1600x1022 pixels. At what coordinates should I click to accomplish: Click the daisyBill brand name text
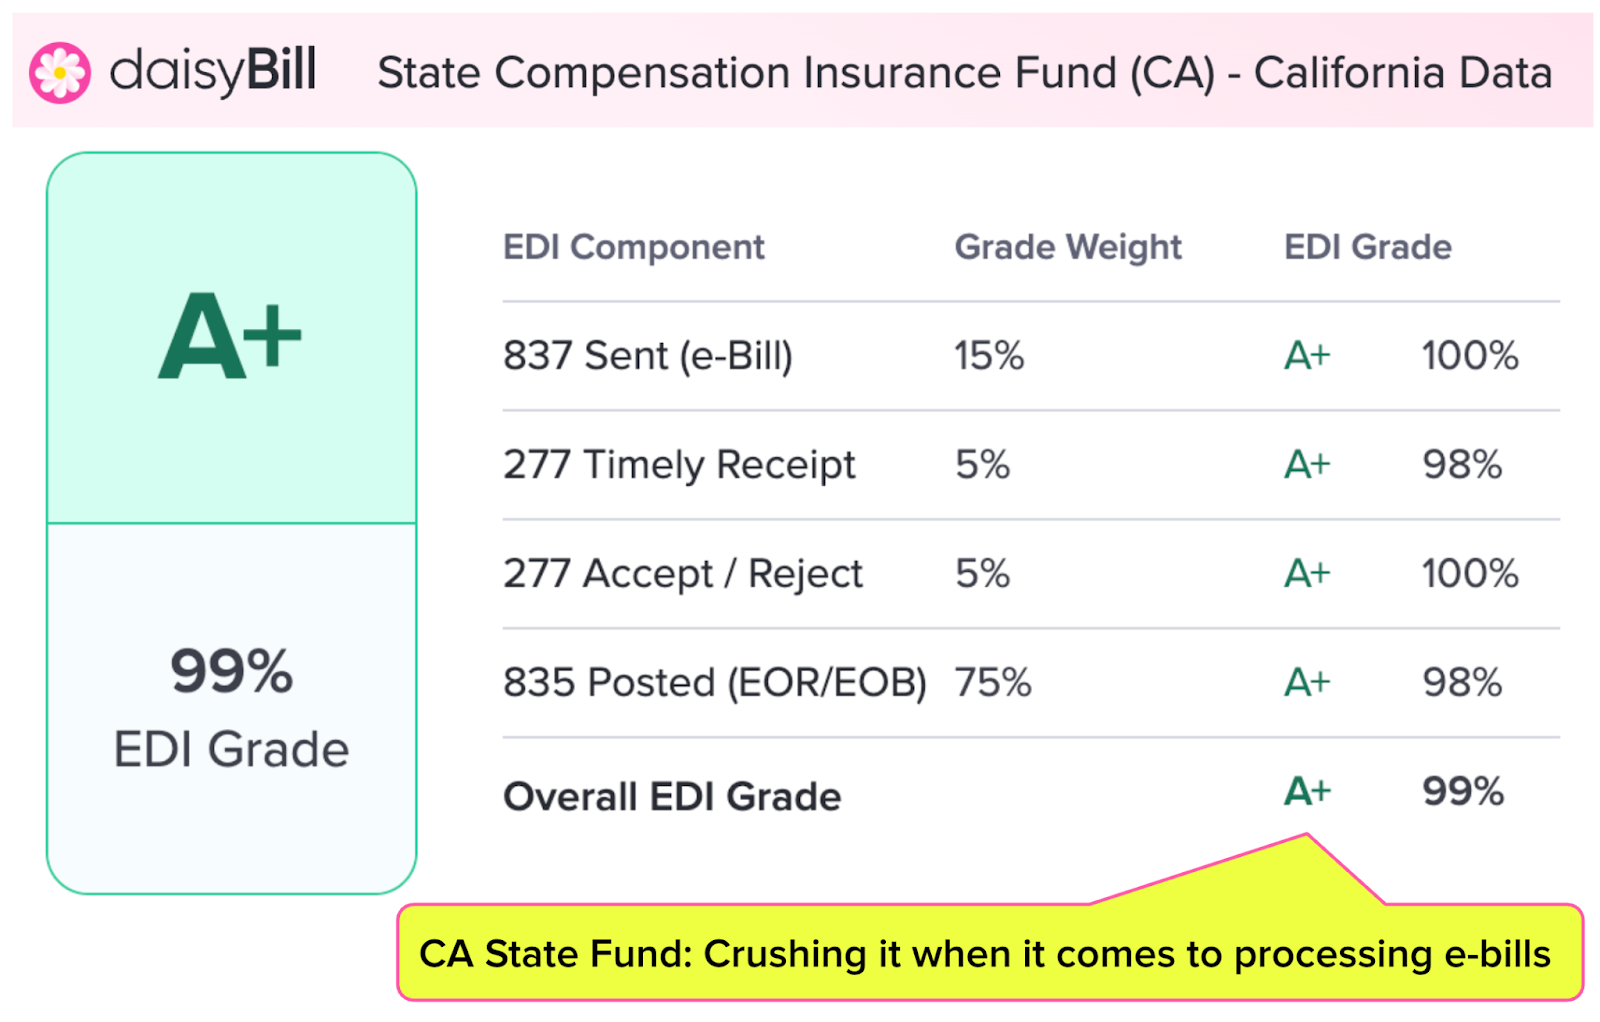click(x=213, y=72)
